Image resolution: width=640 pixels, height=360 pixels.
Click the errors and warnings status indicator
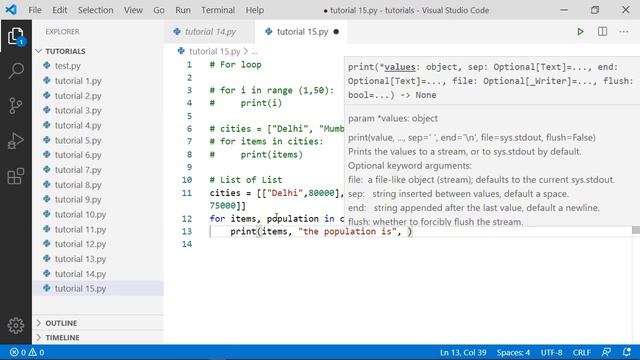(x=27, y=352)
